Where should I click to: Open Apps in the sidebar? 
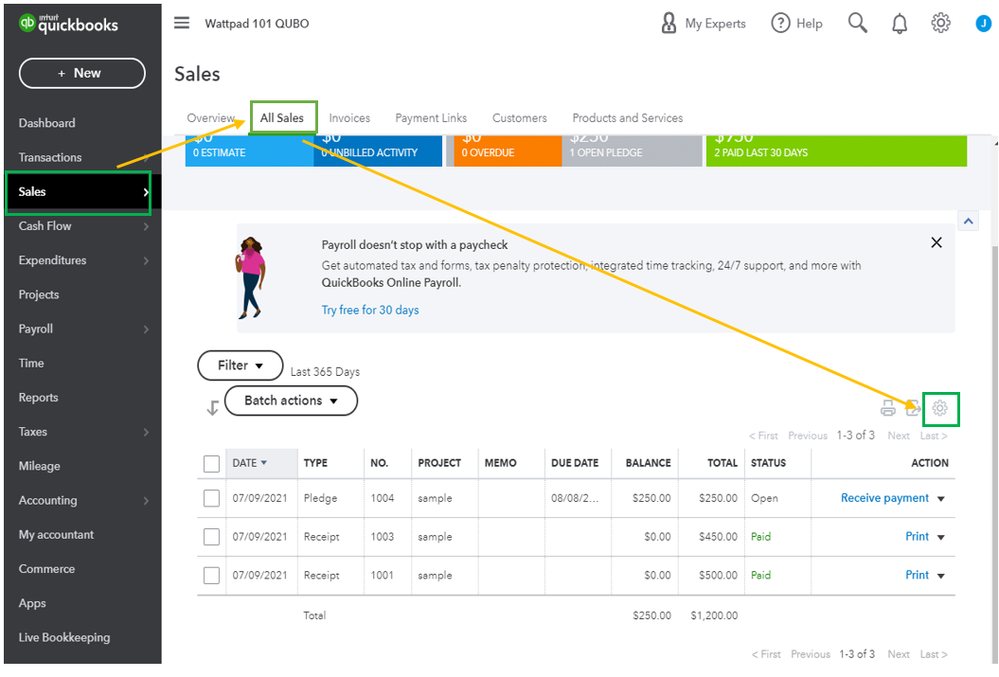tap(32, 603)
